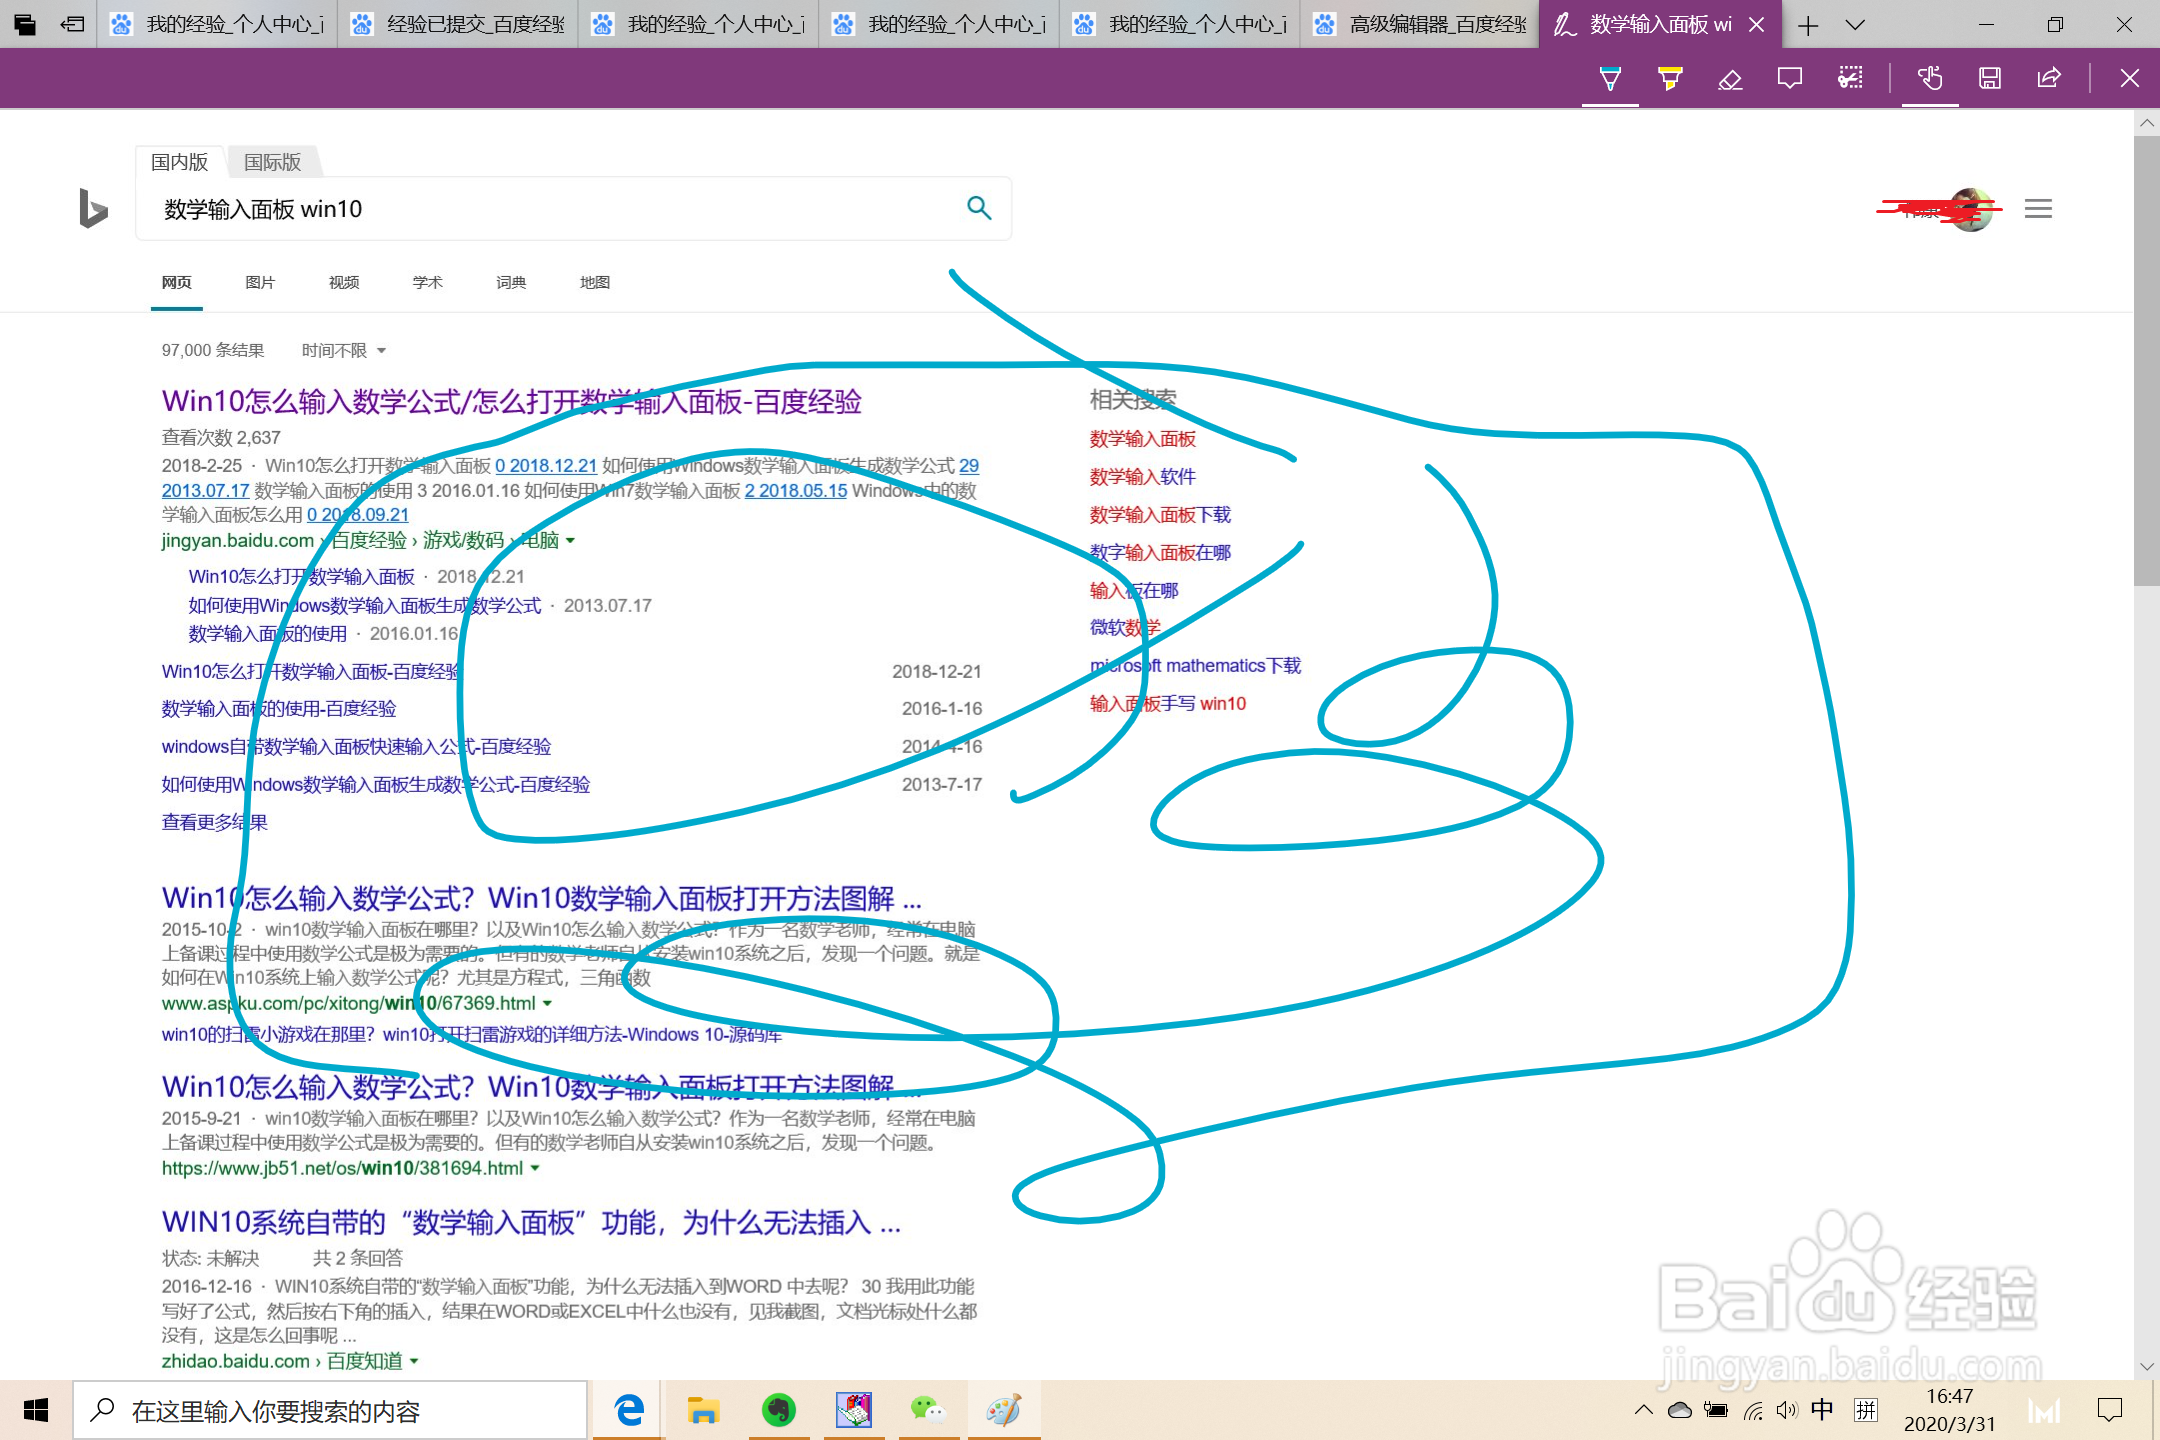Toggle touch writing mode
The width and height of the screenshot is (2160, 1440).
tap(1930, 79)
